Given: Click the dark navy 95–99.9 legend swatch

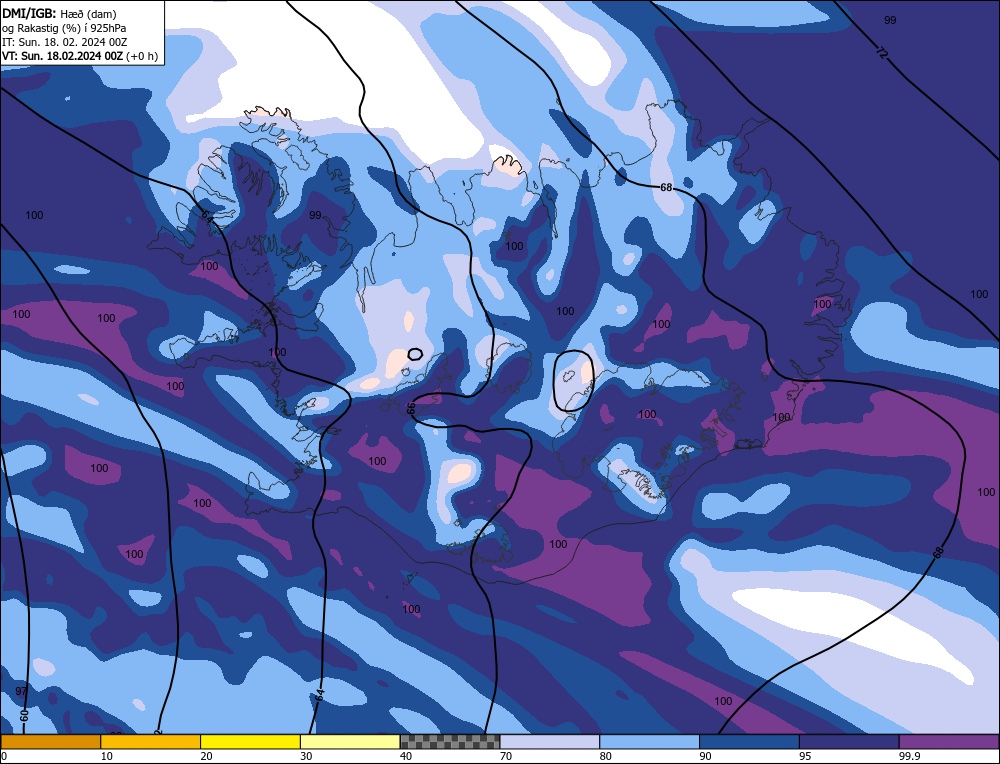Looking at the screenshot, I should (849, 741).
